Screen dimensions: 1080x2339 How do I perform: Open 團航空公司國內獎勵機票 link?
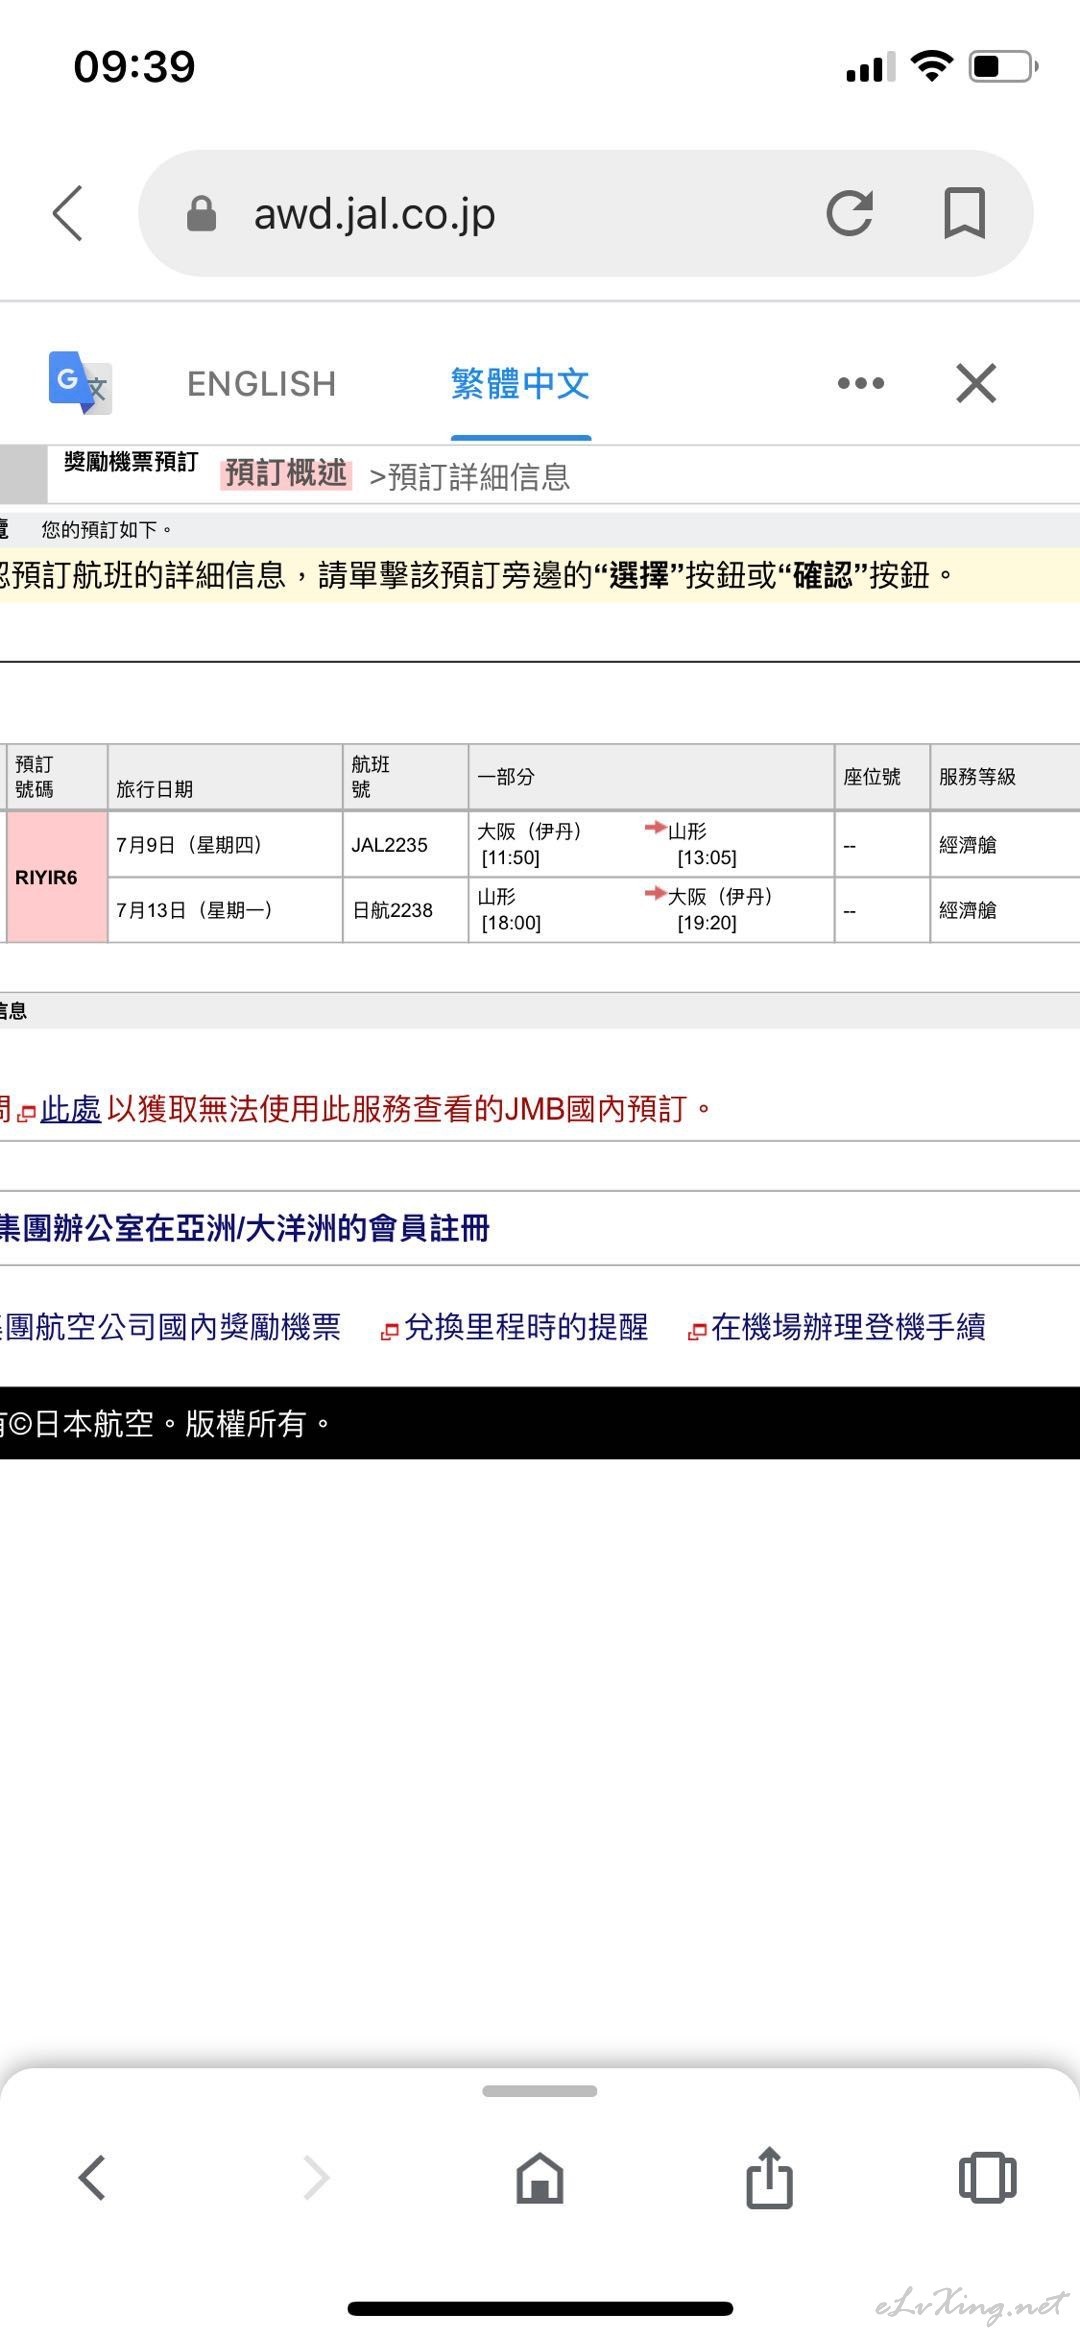point(171,1327)
